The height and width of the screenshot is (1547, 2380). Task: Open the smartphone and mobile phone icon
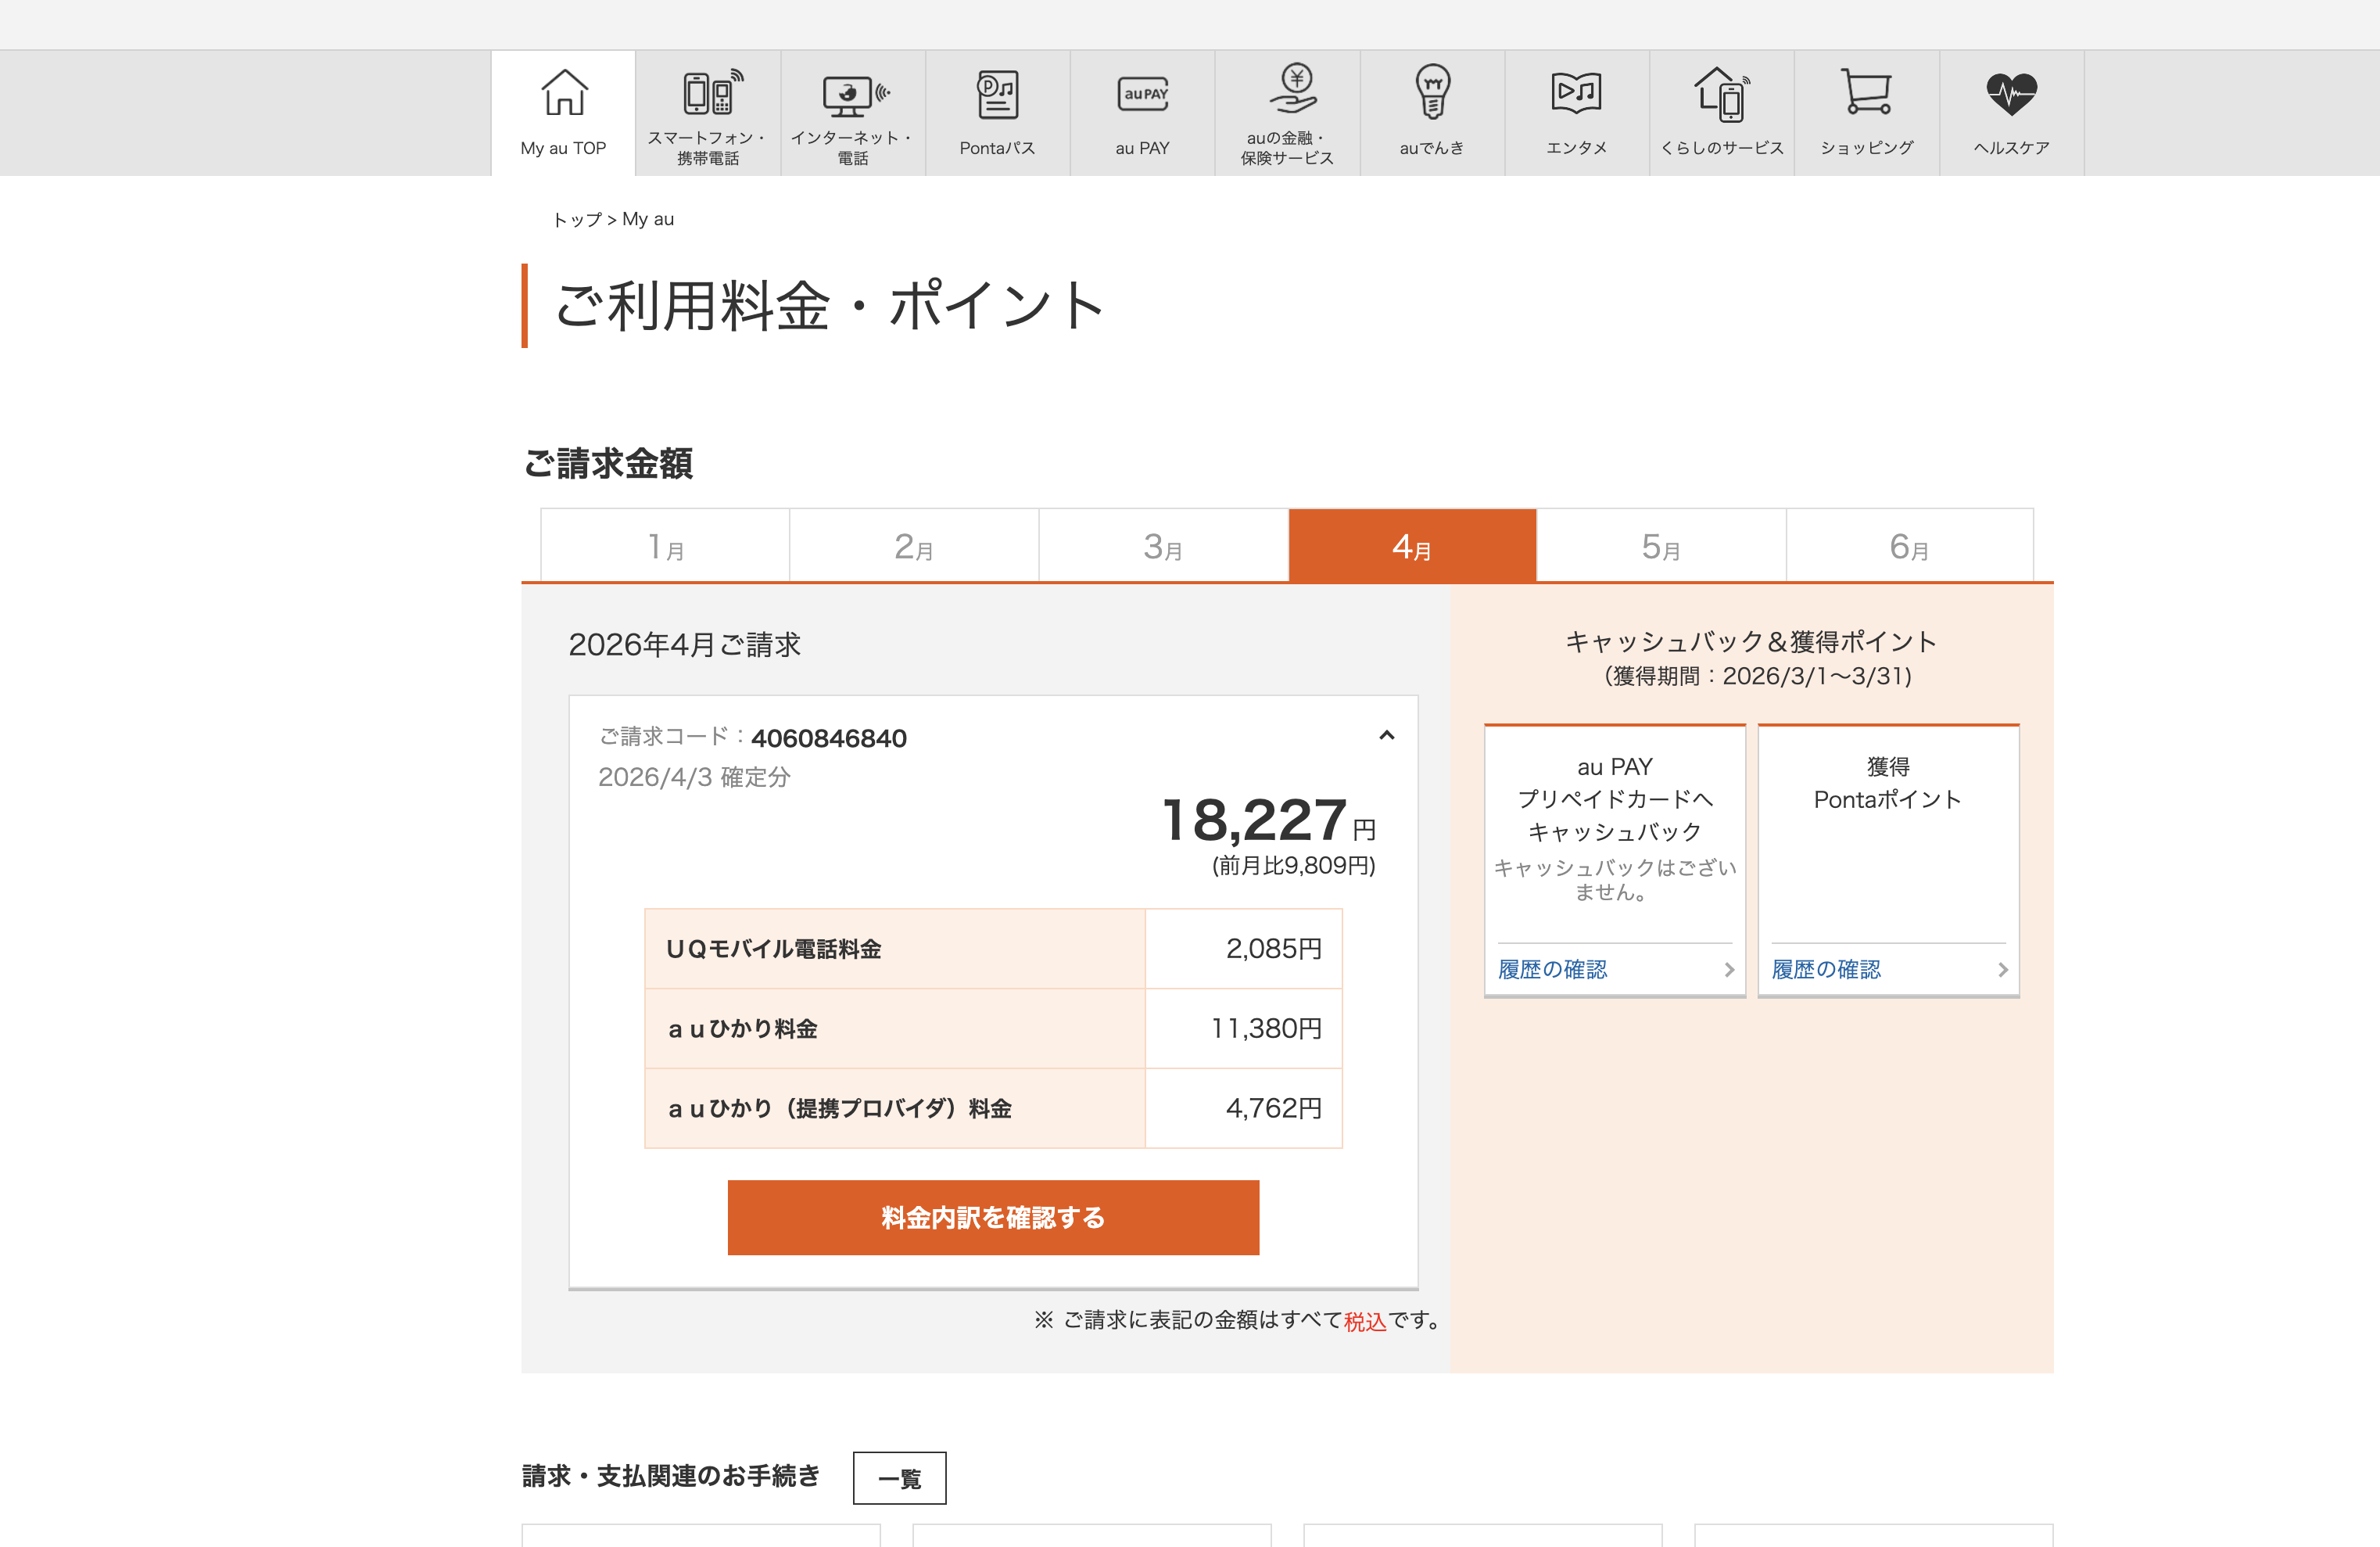click(x=712, y=92)
